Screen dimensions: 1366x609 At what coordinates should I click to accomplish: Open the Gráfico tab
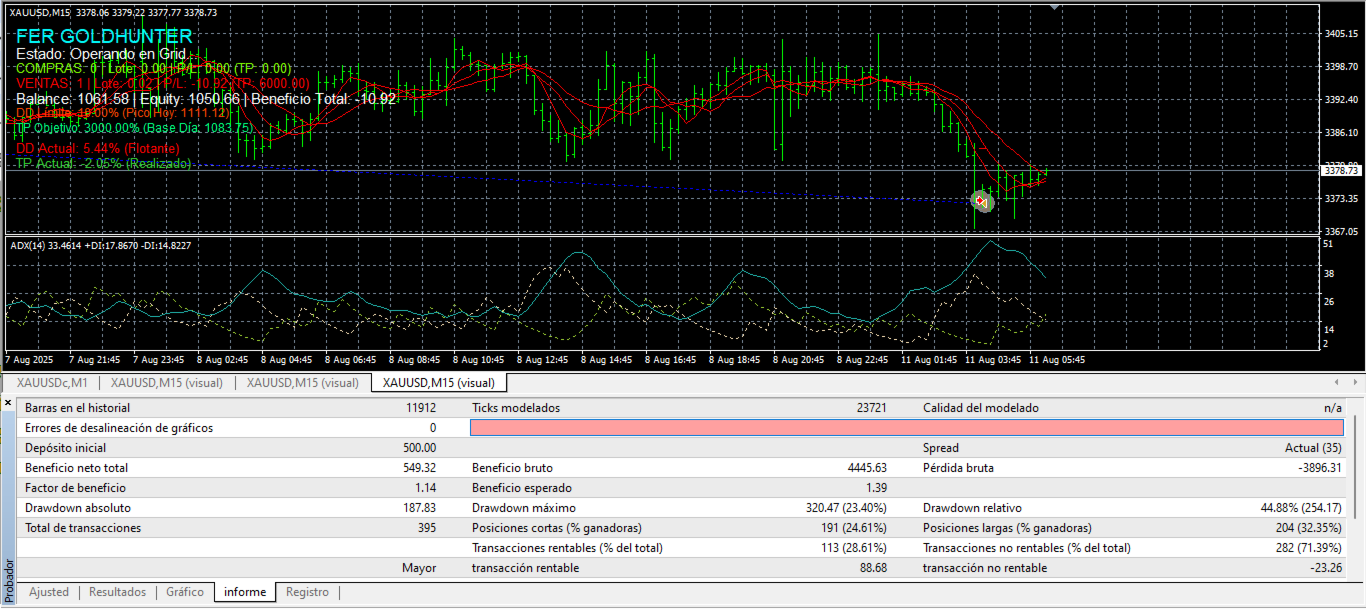point(185,592)
